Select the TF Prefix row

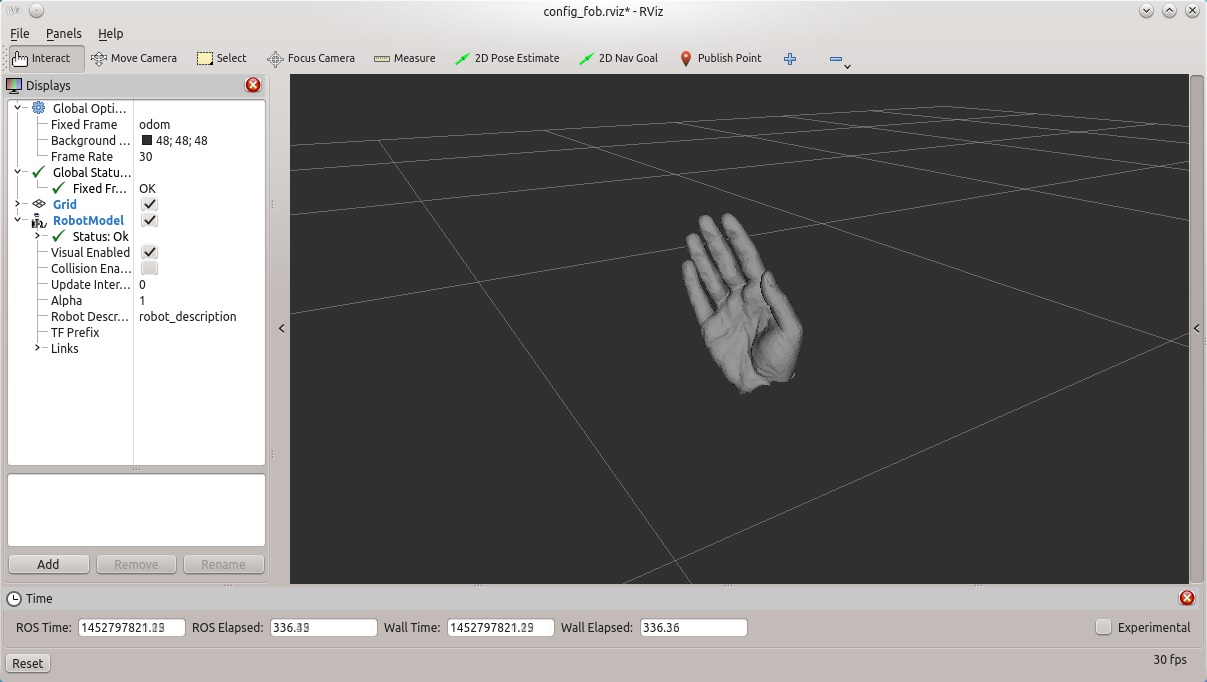pyautogui.click(x=136, y=332)
